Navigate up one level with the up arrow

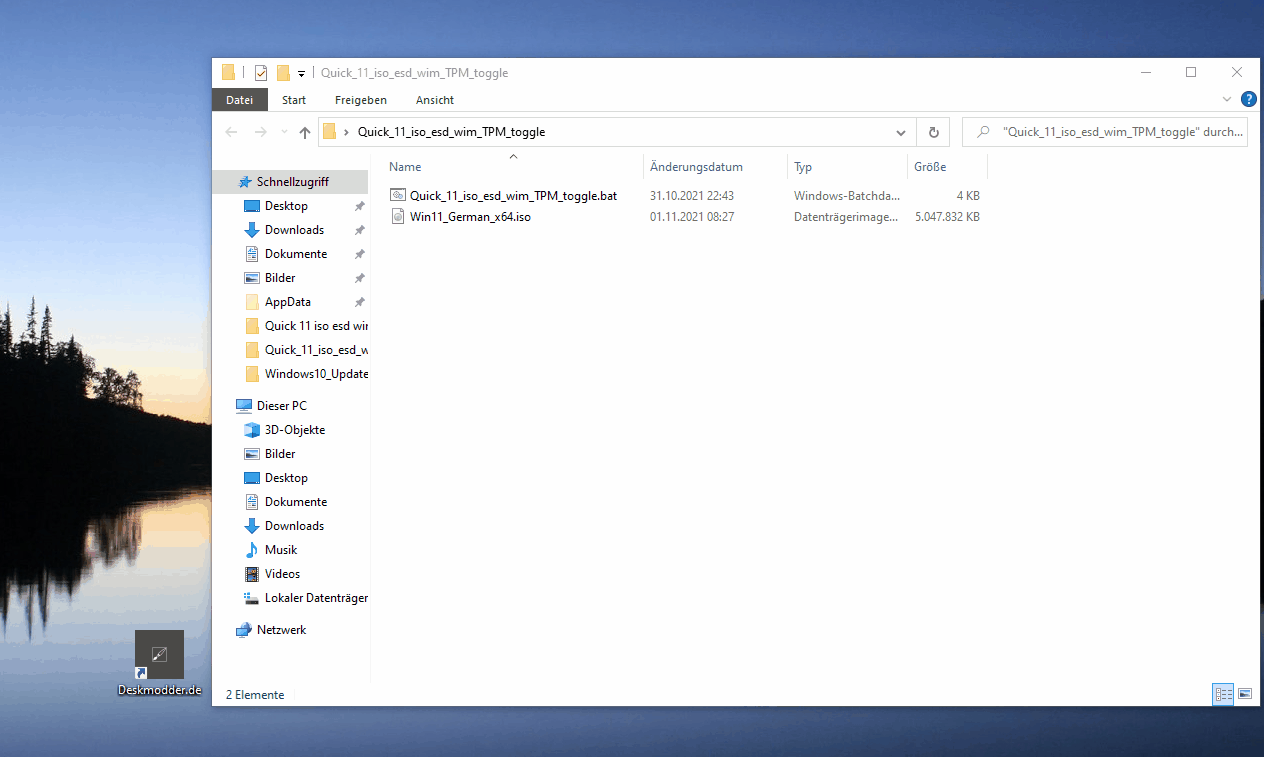(x=305, y=132)
